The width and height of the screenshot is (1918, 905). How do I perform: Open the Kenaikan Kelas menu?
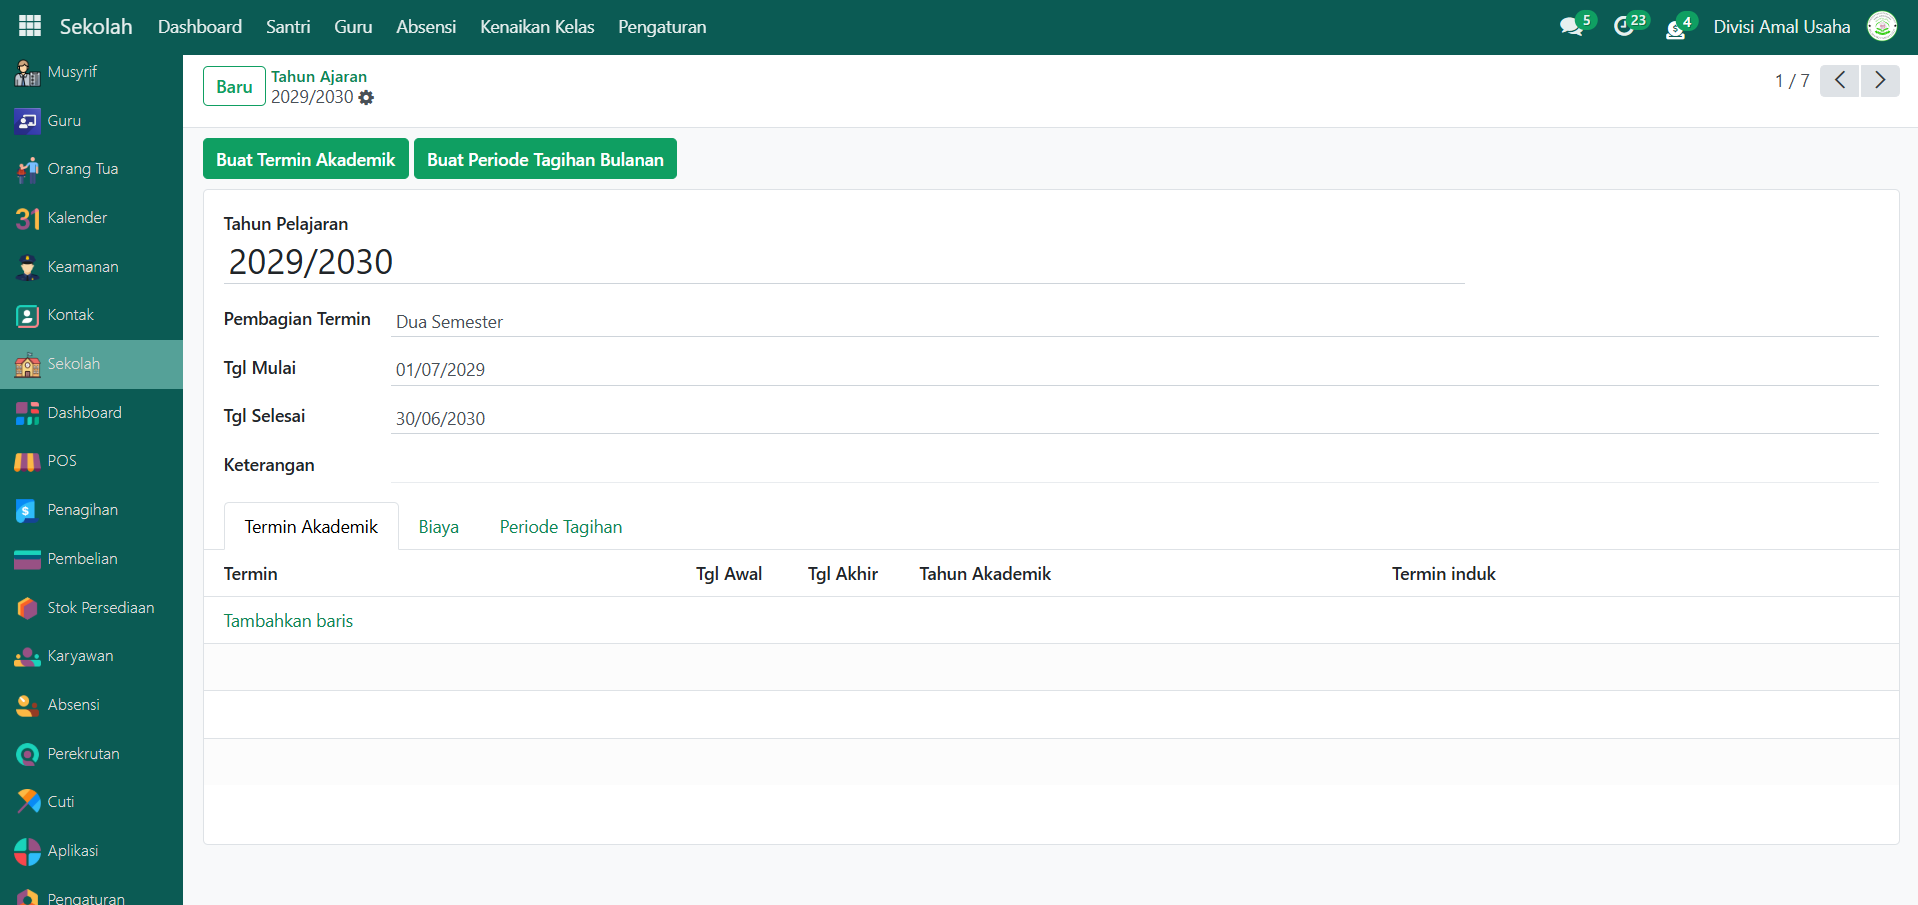click(537, 27)
